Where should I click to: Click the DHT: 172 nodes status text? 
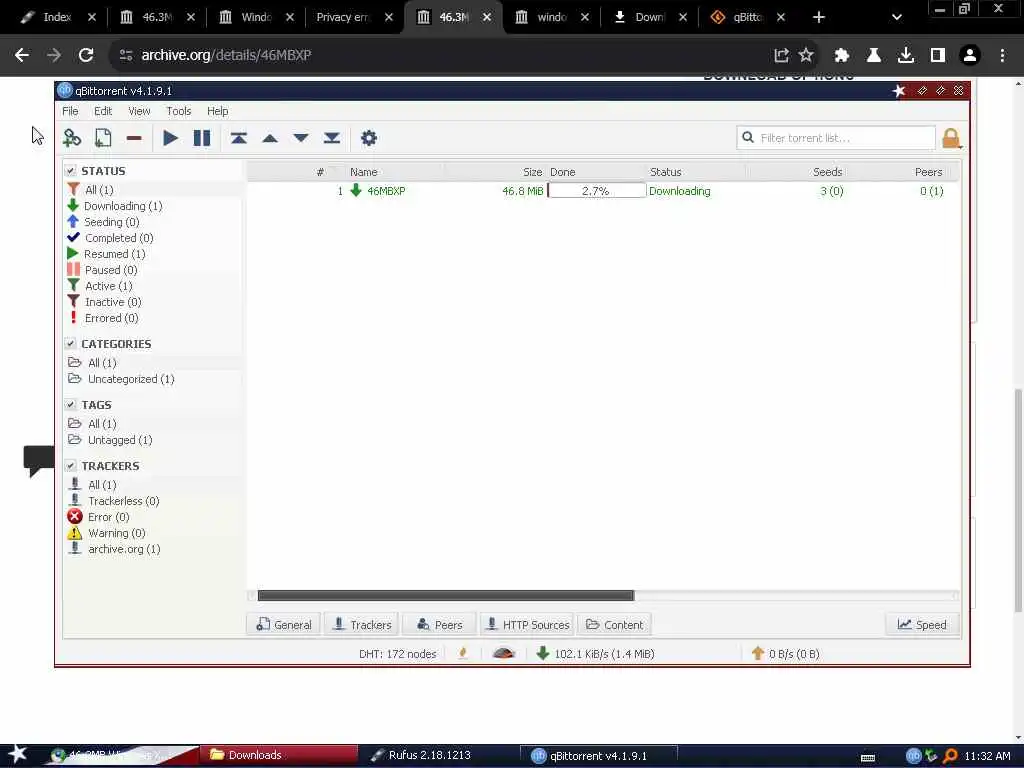pos(397,654)
